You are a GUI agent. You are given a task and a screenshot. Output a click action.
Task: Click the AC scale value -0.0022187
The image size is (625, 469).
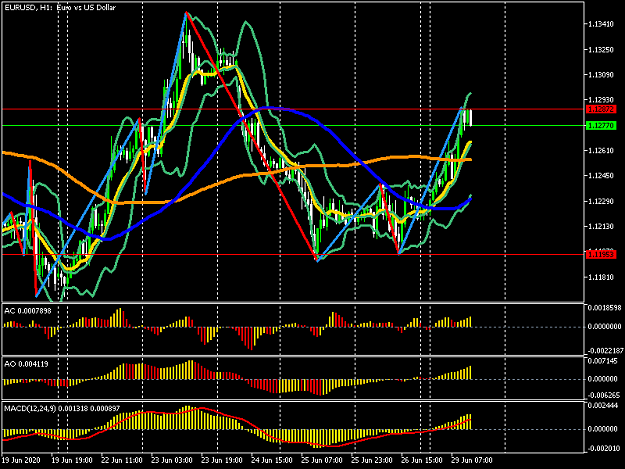coord(604,351)
